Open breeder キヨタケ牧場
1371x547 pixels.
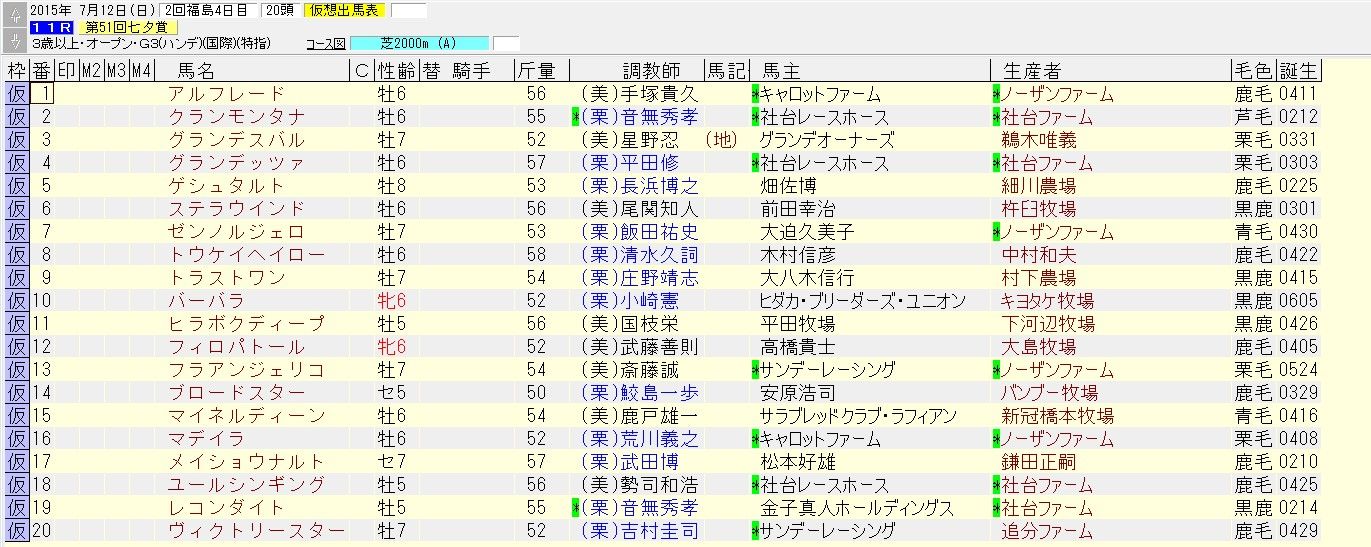point(1048,301)
